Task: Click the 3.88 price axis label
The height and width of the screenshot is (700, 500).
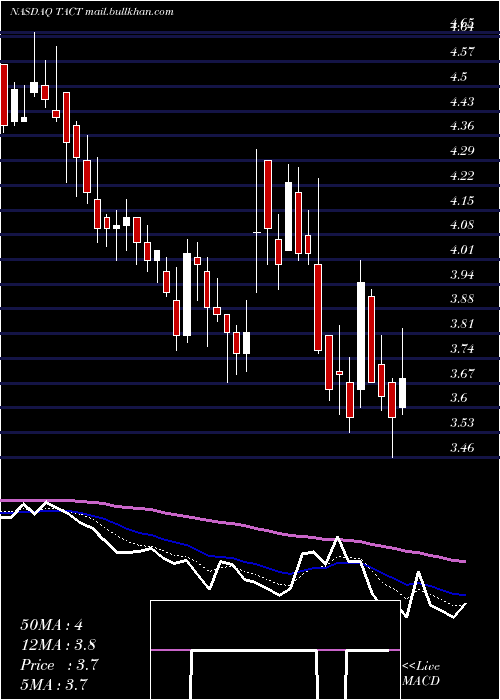Action: pos(462,299)
